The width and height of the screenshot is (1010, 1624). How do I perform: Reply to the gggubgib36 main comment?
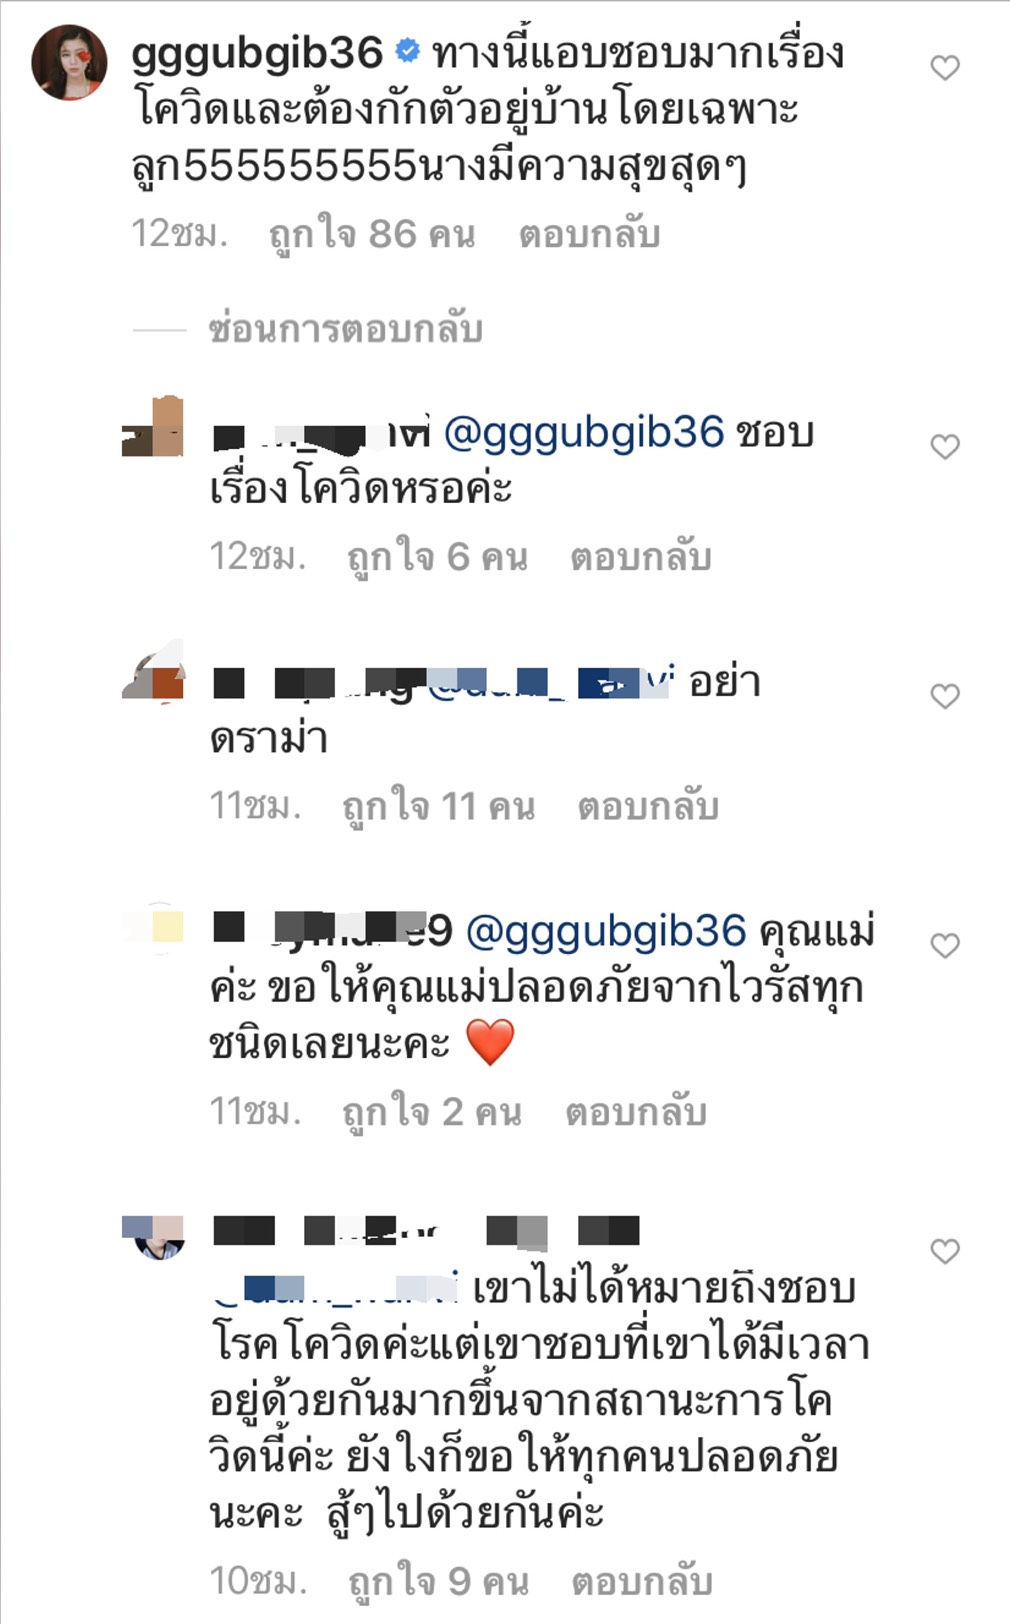589,234
